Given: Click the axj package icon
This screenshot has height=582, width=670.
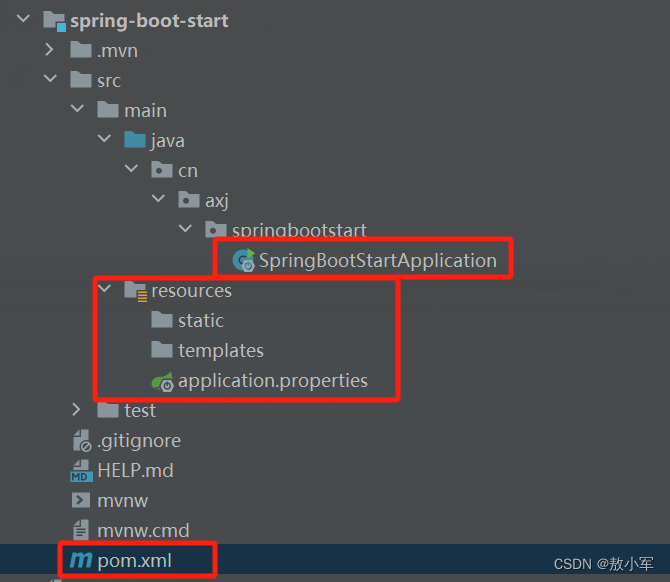Looking at the screenshot, I should coord(189,200).
